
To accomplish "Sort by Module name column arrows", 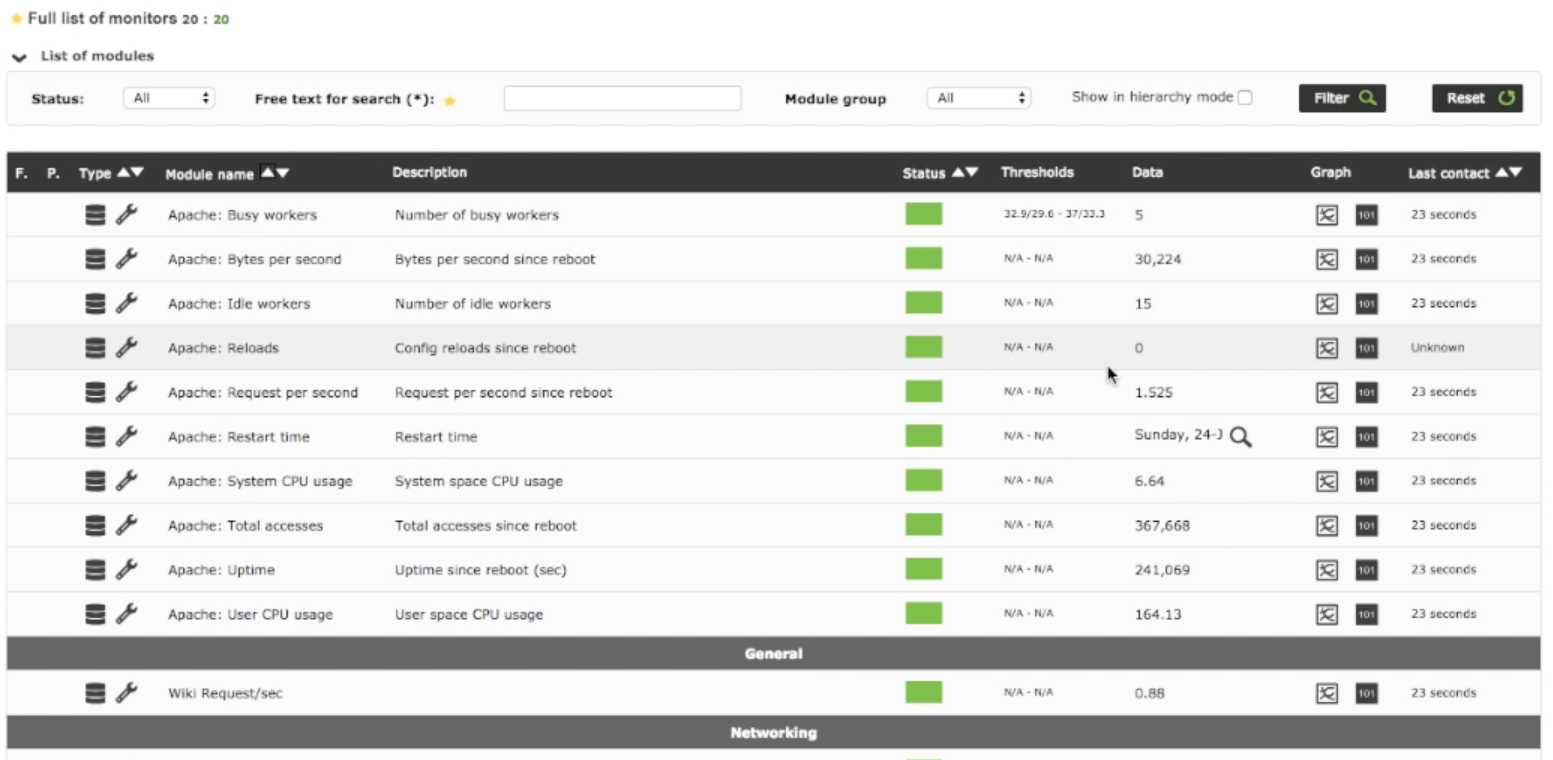I will point(275,173).
